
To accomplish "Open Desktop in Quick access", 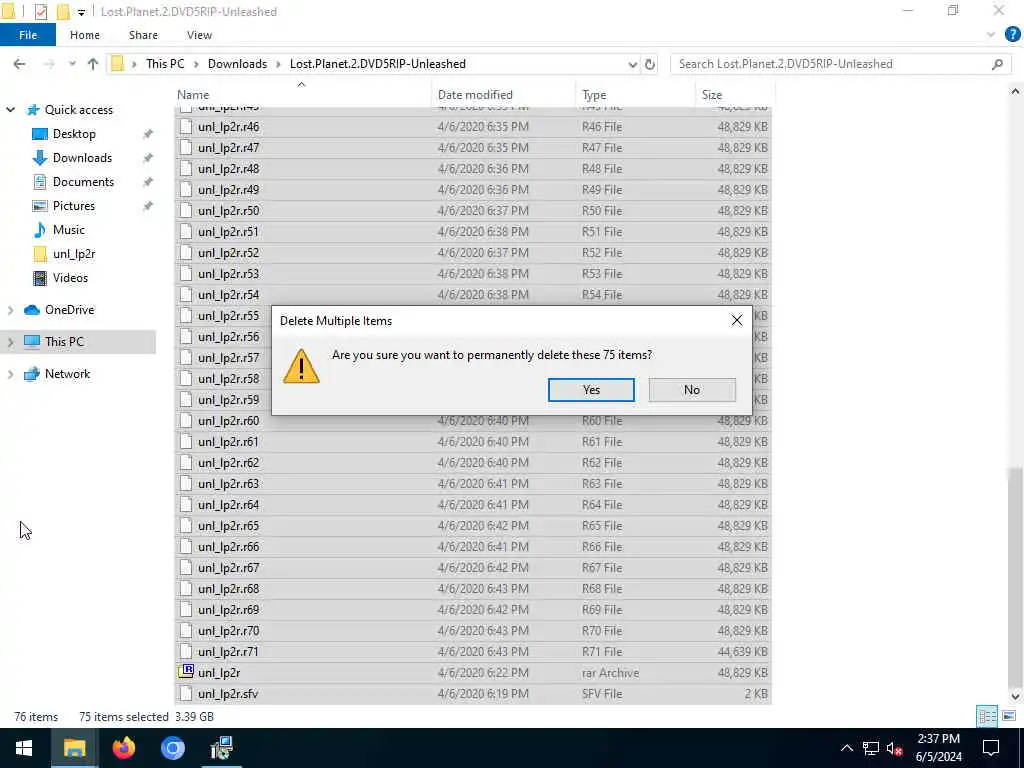I will [x=74, y=134].
